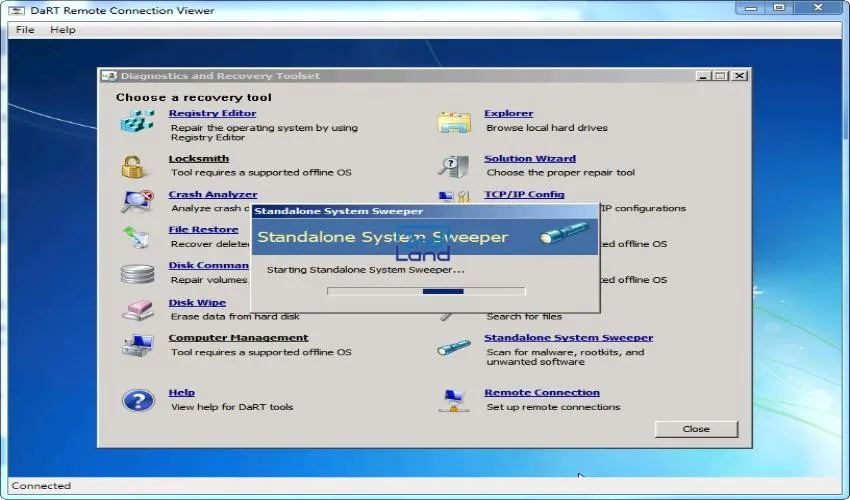Open the Explorer link
The height and width of the screenshot is (500, 850).
pyautogui.click(x=508, y=113)
